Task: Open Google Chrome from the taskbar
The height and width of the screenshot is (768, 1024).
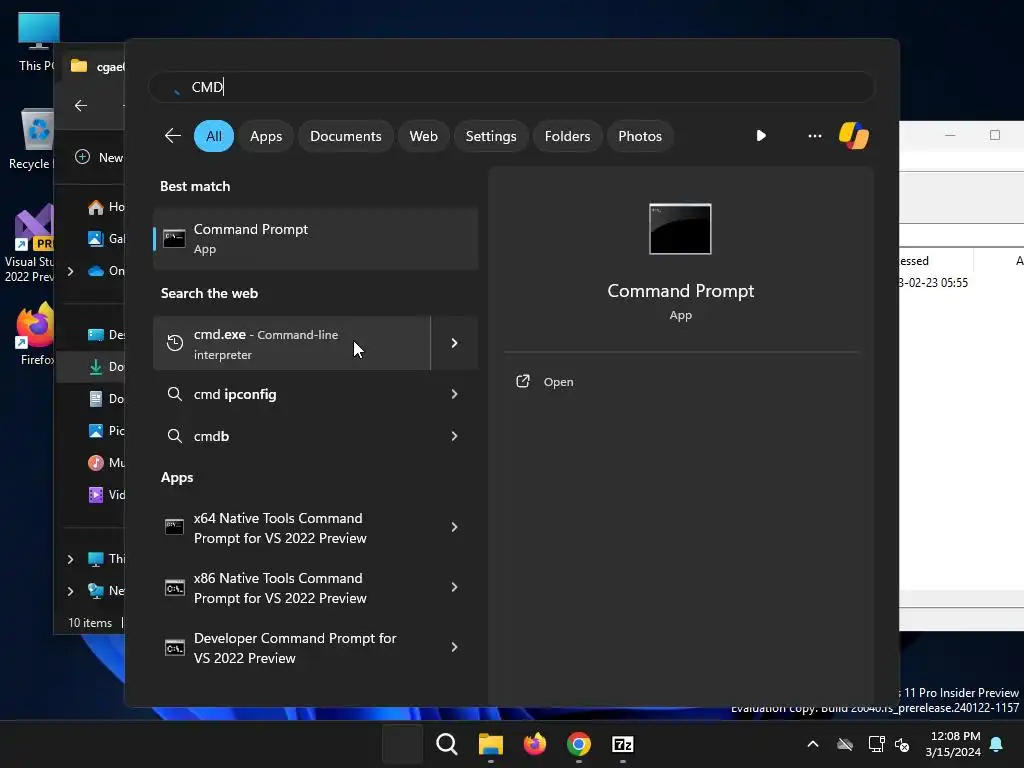Action: point(579,744)
